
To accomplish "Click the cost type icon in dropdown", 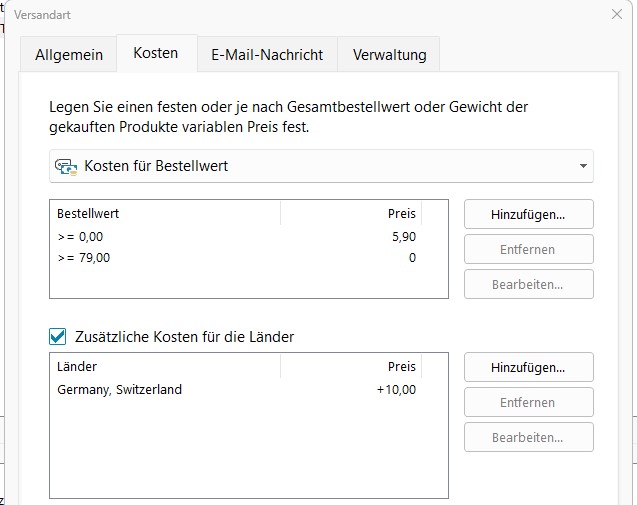I will click(67, 166).
